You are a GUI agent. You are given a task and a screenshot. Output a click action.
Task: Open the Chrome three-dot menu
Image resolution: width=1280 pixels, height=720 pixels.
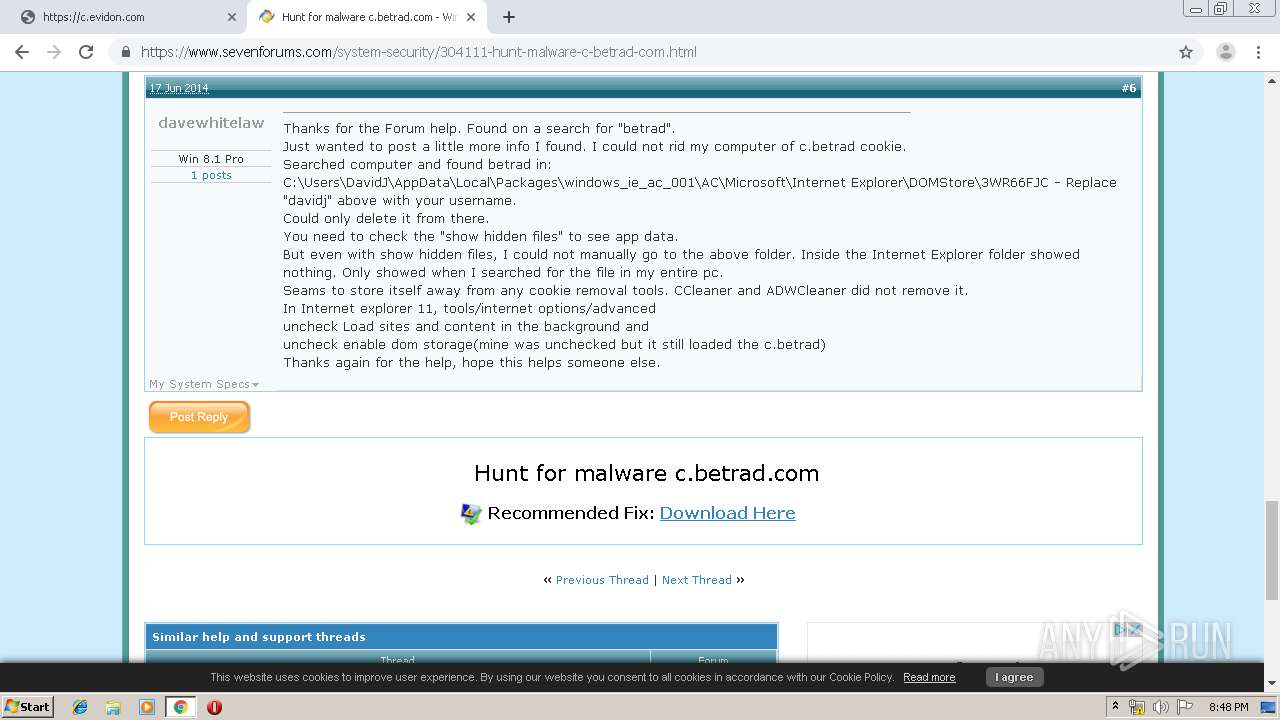[1258, 52]
